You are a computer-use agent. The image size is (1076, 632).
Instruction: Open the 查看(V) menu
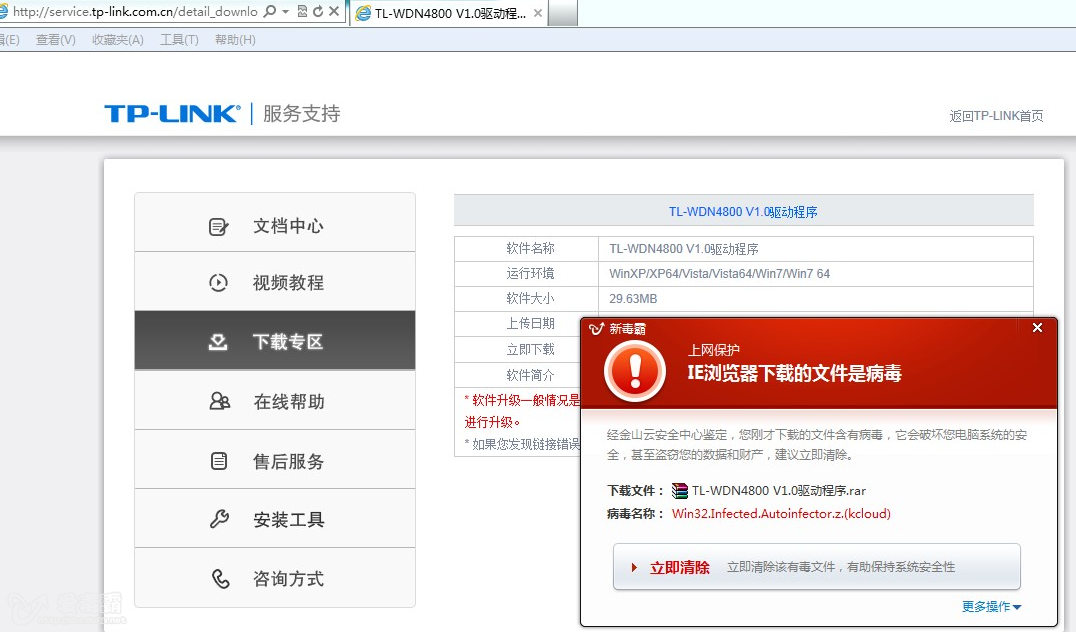click(56, 40)
